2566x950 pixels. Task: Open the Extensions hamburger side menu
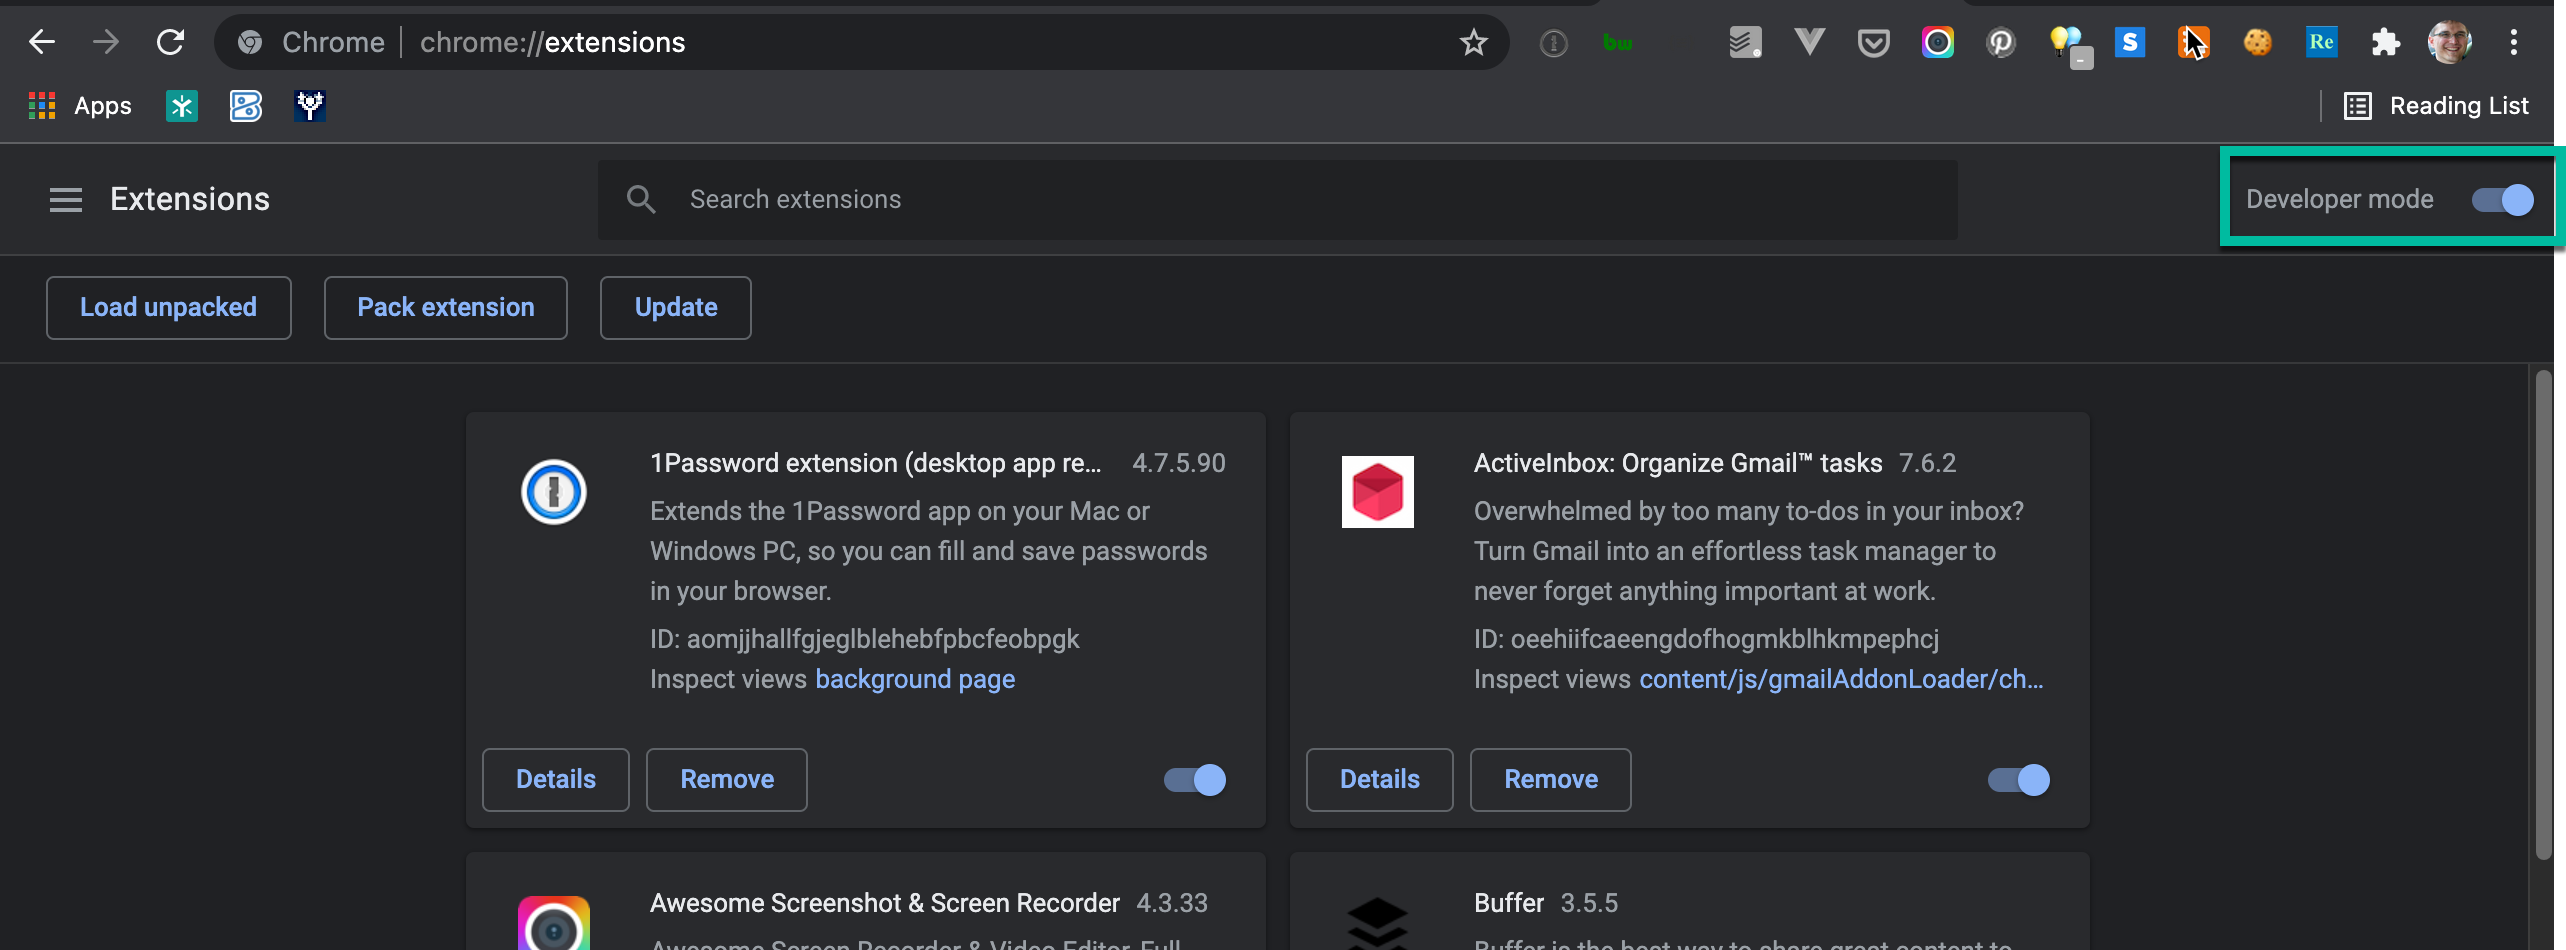(66, 200)
